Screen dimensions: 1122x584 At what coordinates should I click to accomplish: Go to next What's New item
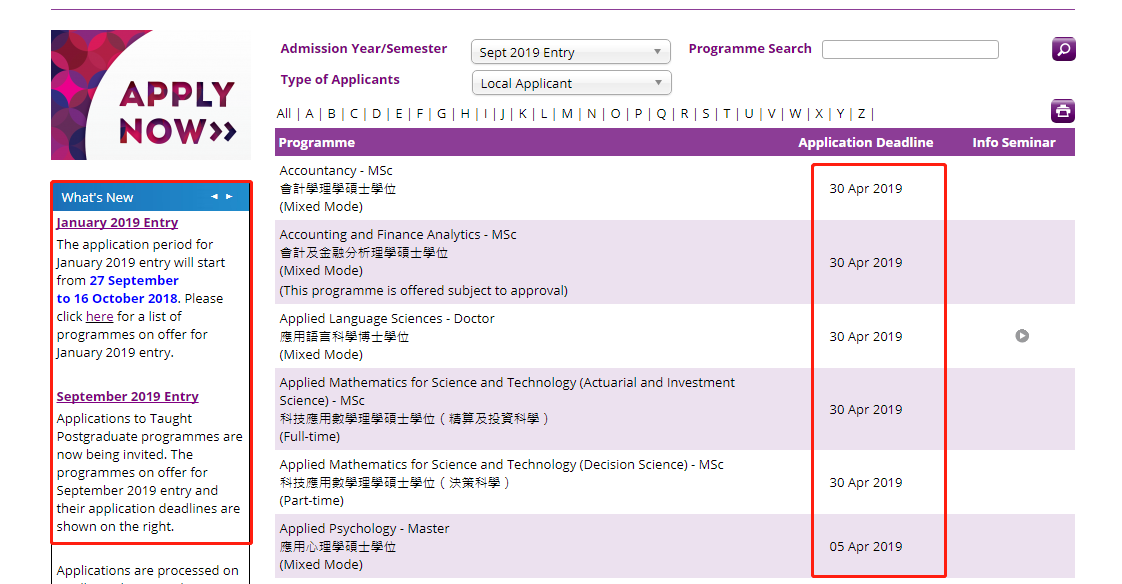click(x=229, y=197)
